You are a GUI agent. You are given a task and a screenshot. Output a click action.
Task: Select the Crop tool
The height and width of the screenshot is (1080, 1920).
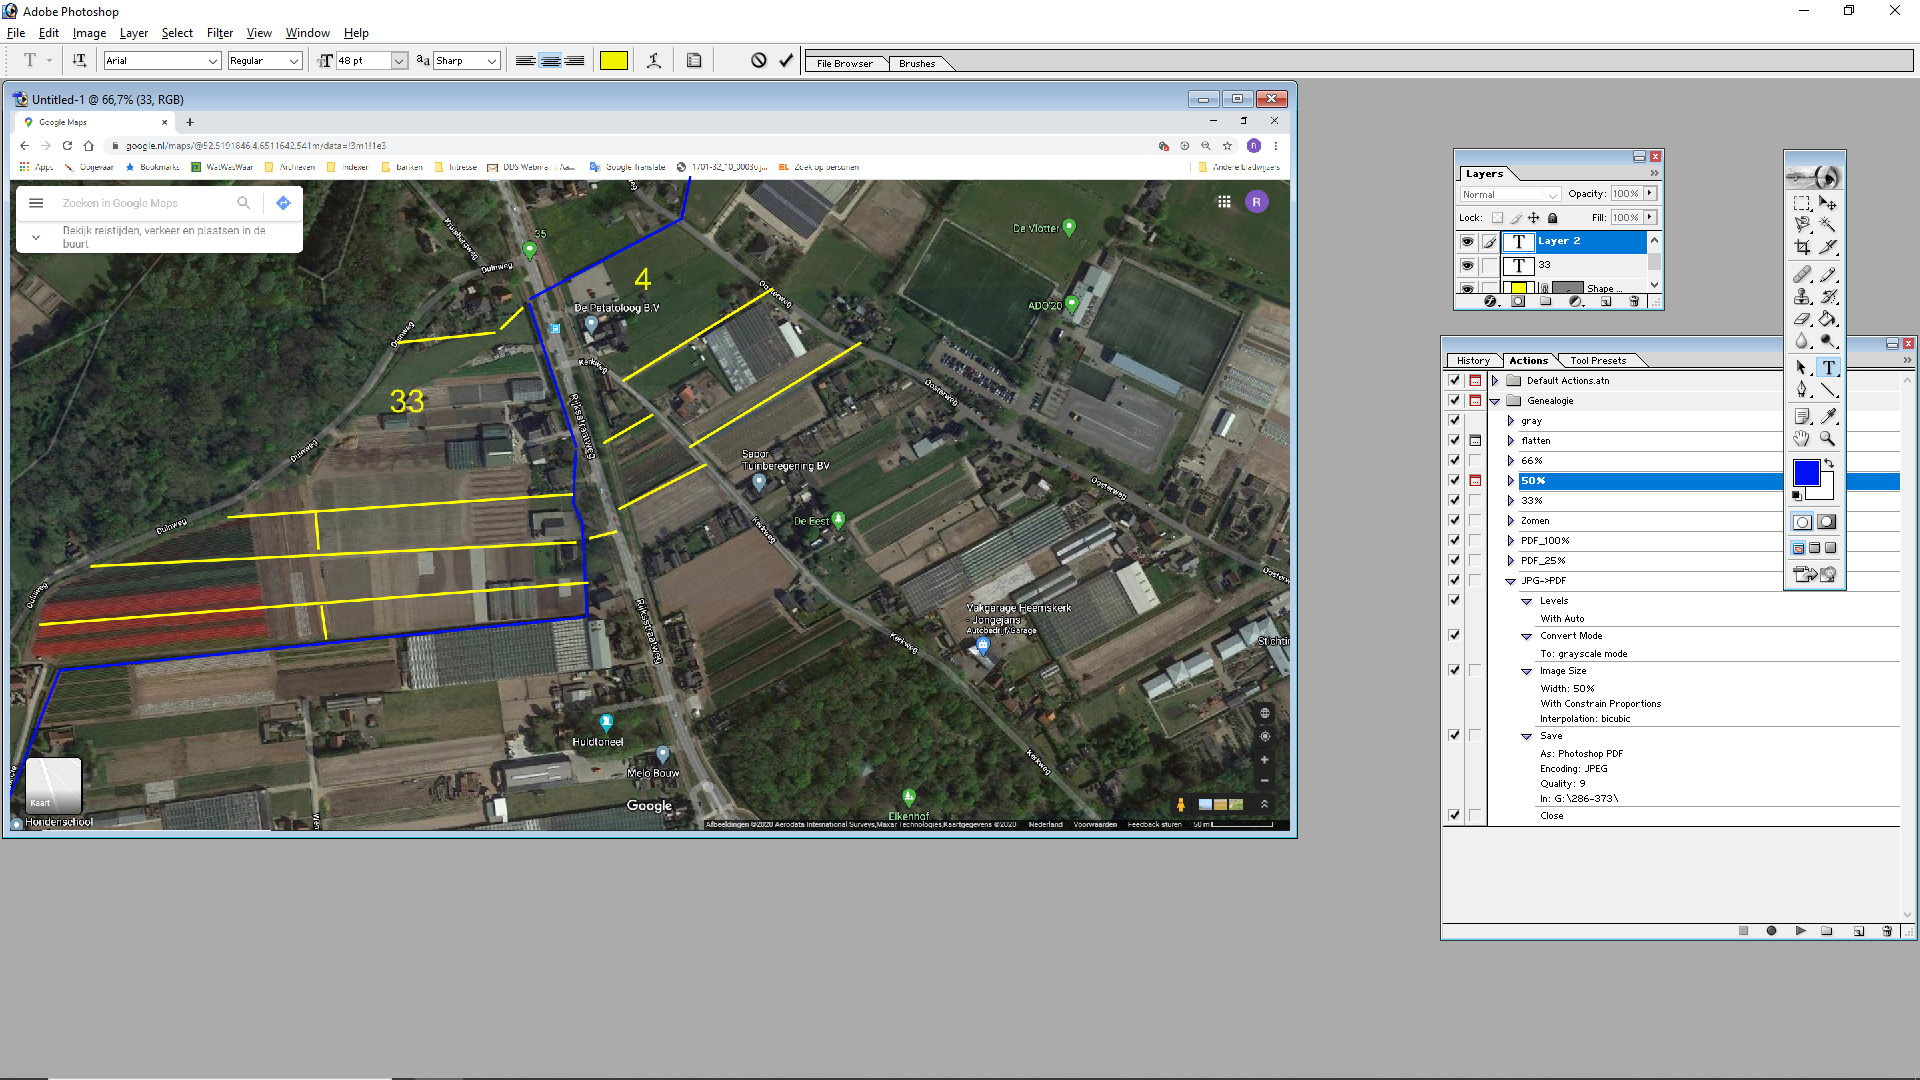[x=1802, y=247]
